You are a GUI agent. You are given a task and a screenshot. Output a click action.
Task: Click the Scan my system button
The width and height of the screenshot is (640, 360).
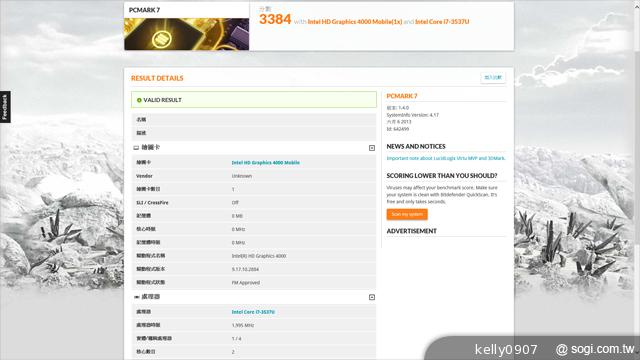click(407, 214)
